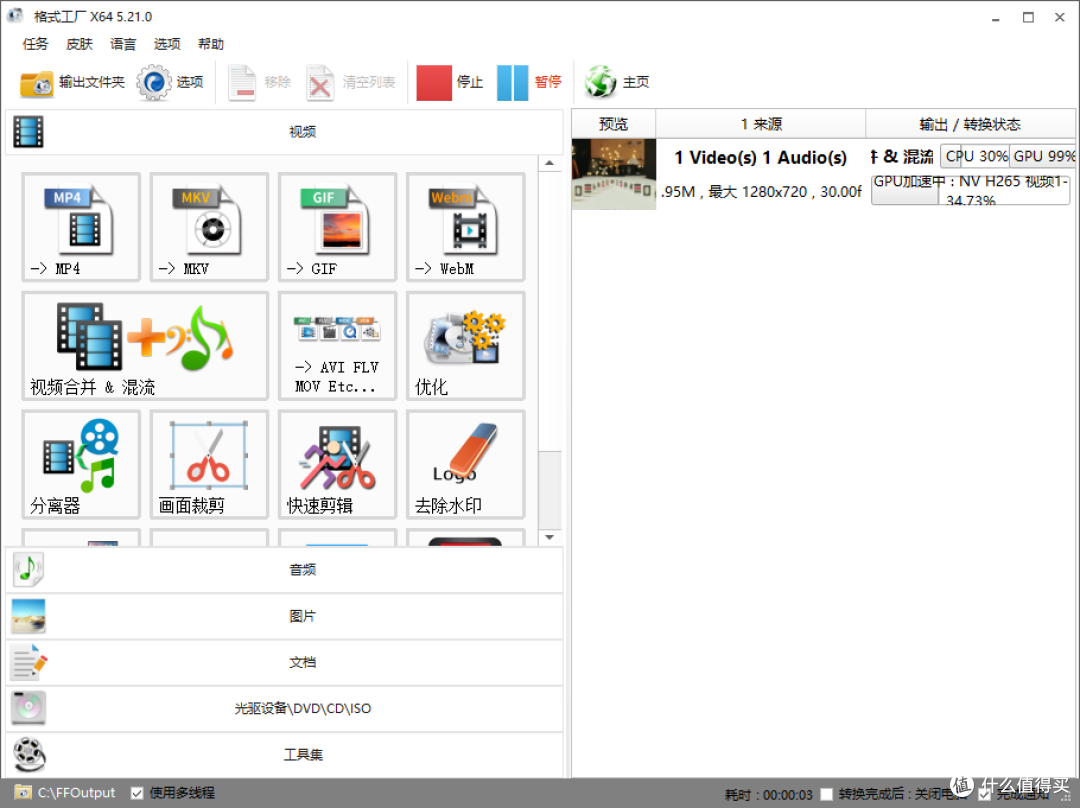Viewport: 1080px width, 808px height.
Task: Click the optical drive disc icon
Action: click(28, 708)
